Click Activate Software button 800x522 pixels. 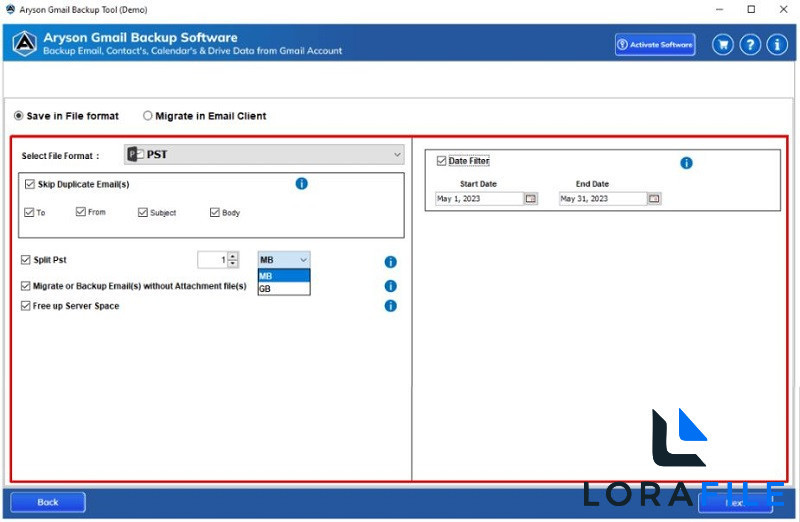655,44
